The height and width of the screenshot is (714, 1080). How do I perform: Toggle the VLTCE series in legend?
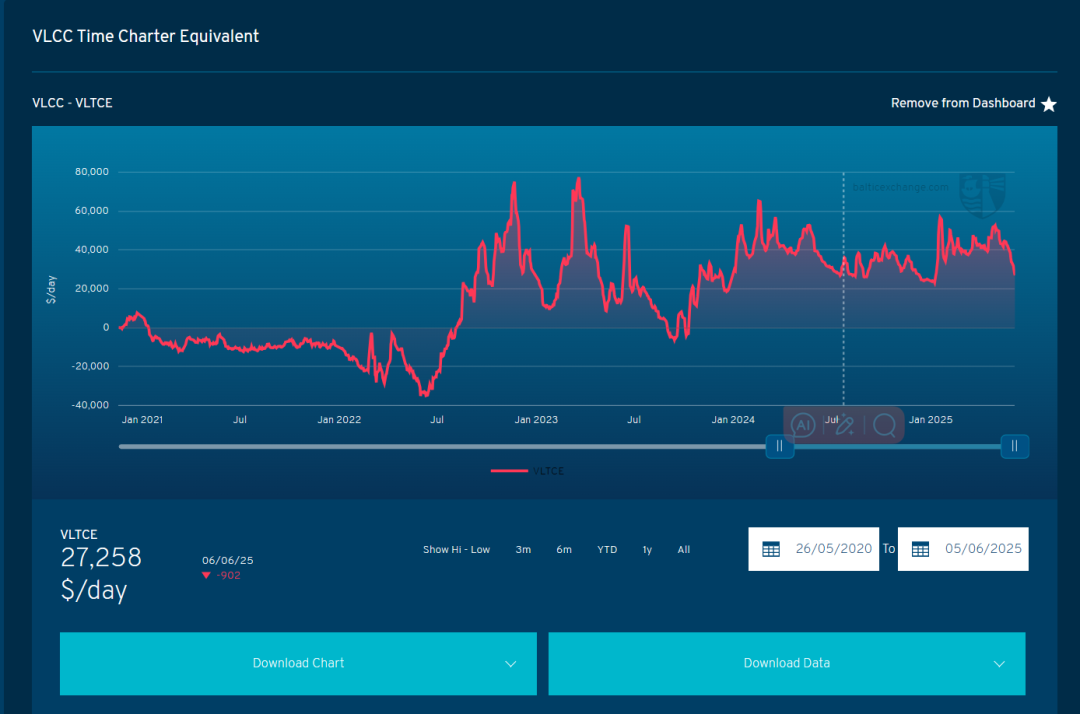tap(528, 471)
